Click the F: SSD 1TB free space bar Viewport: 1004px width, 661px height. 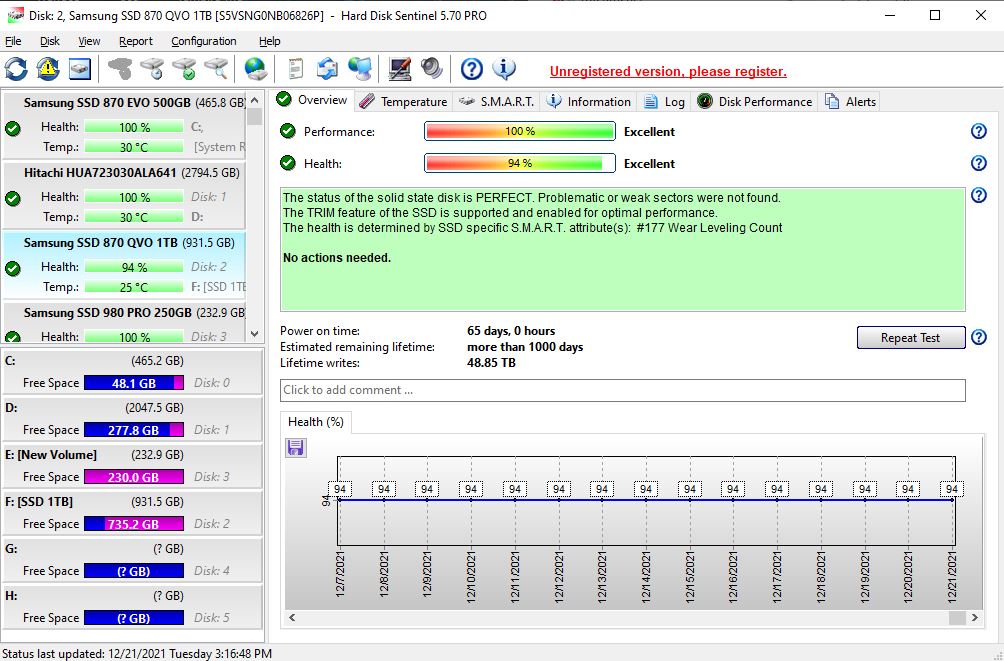[134, 524]
